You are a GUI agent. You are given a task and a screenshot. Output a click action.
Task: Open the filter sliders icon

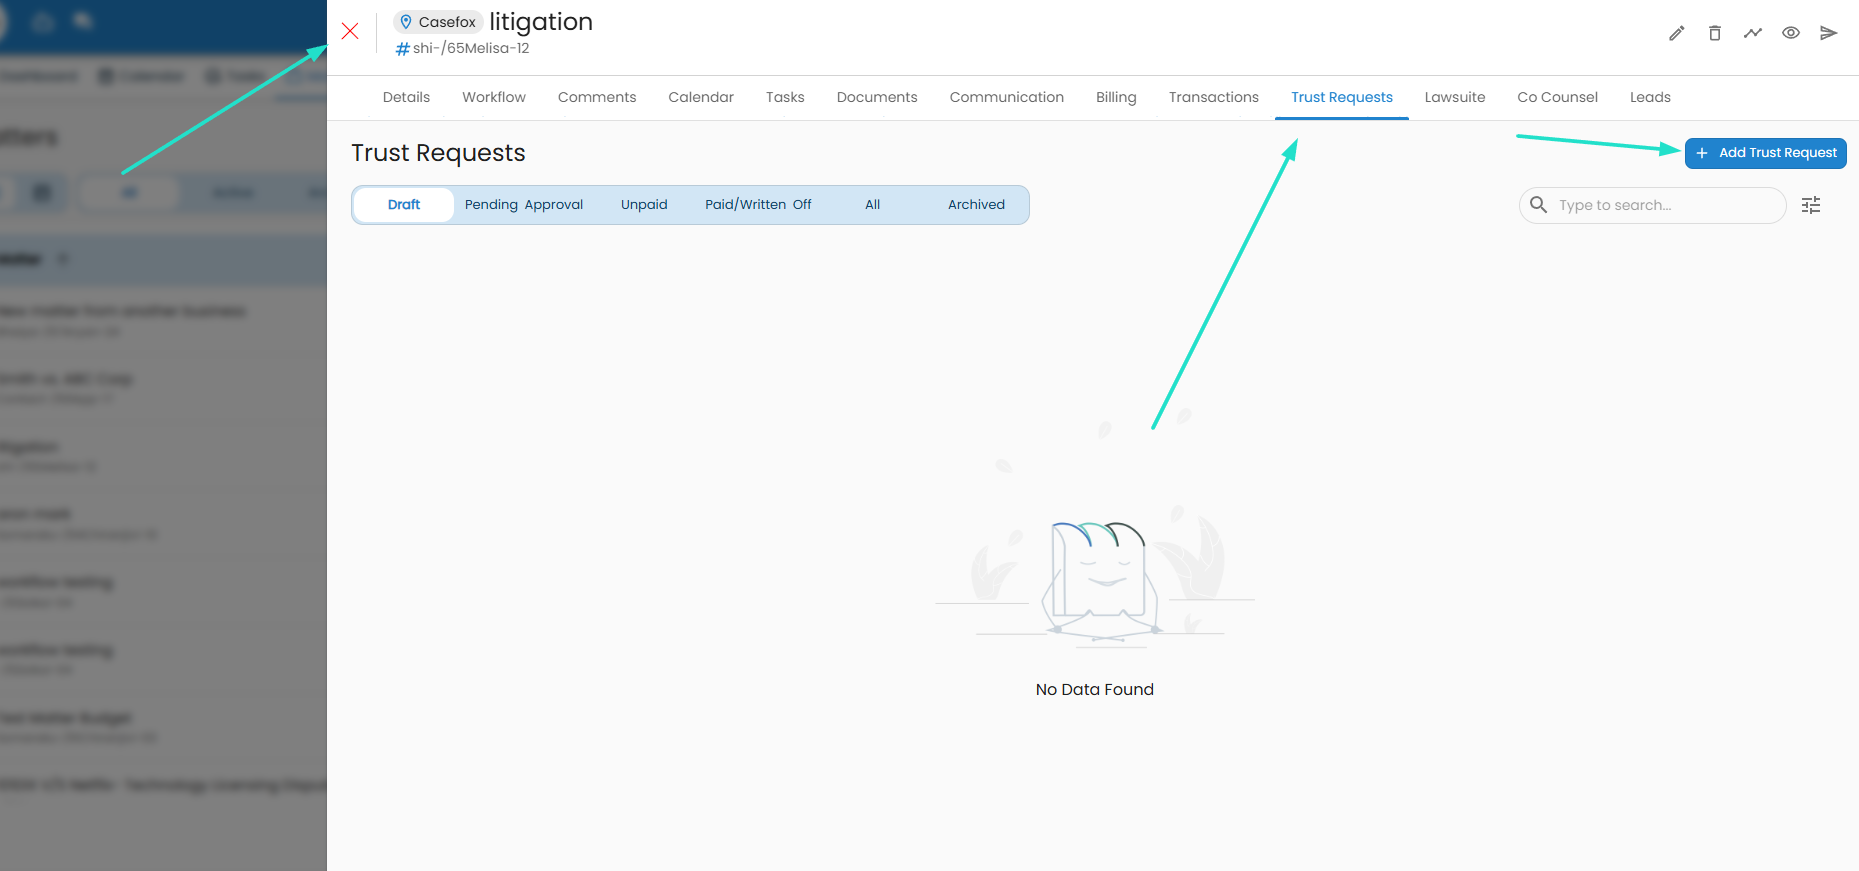(x=1811, y=205)
